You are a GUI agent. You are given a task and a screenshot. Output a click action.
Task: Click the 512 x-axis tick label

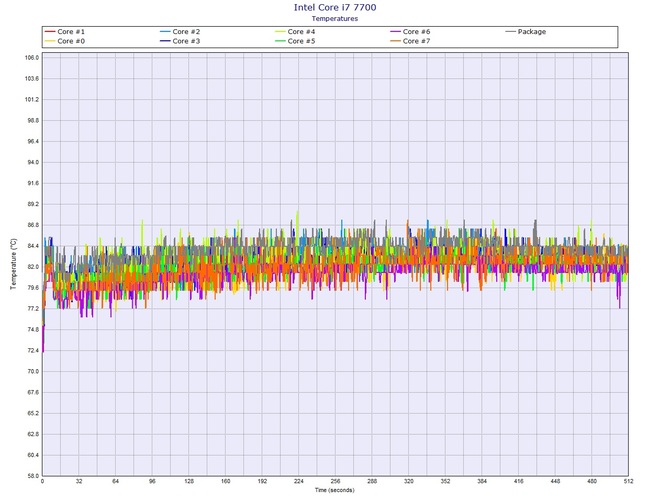point(628,481)
